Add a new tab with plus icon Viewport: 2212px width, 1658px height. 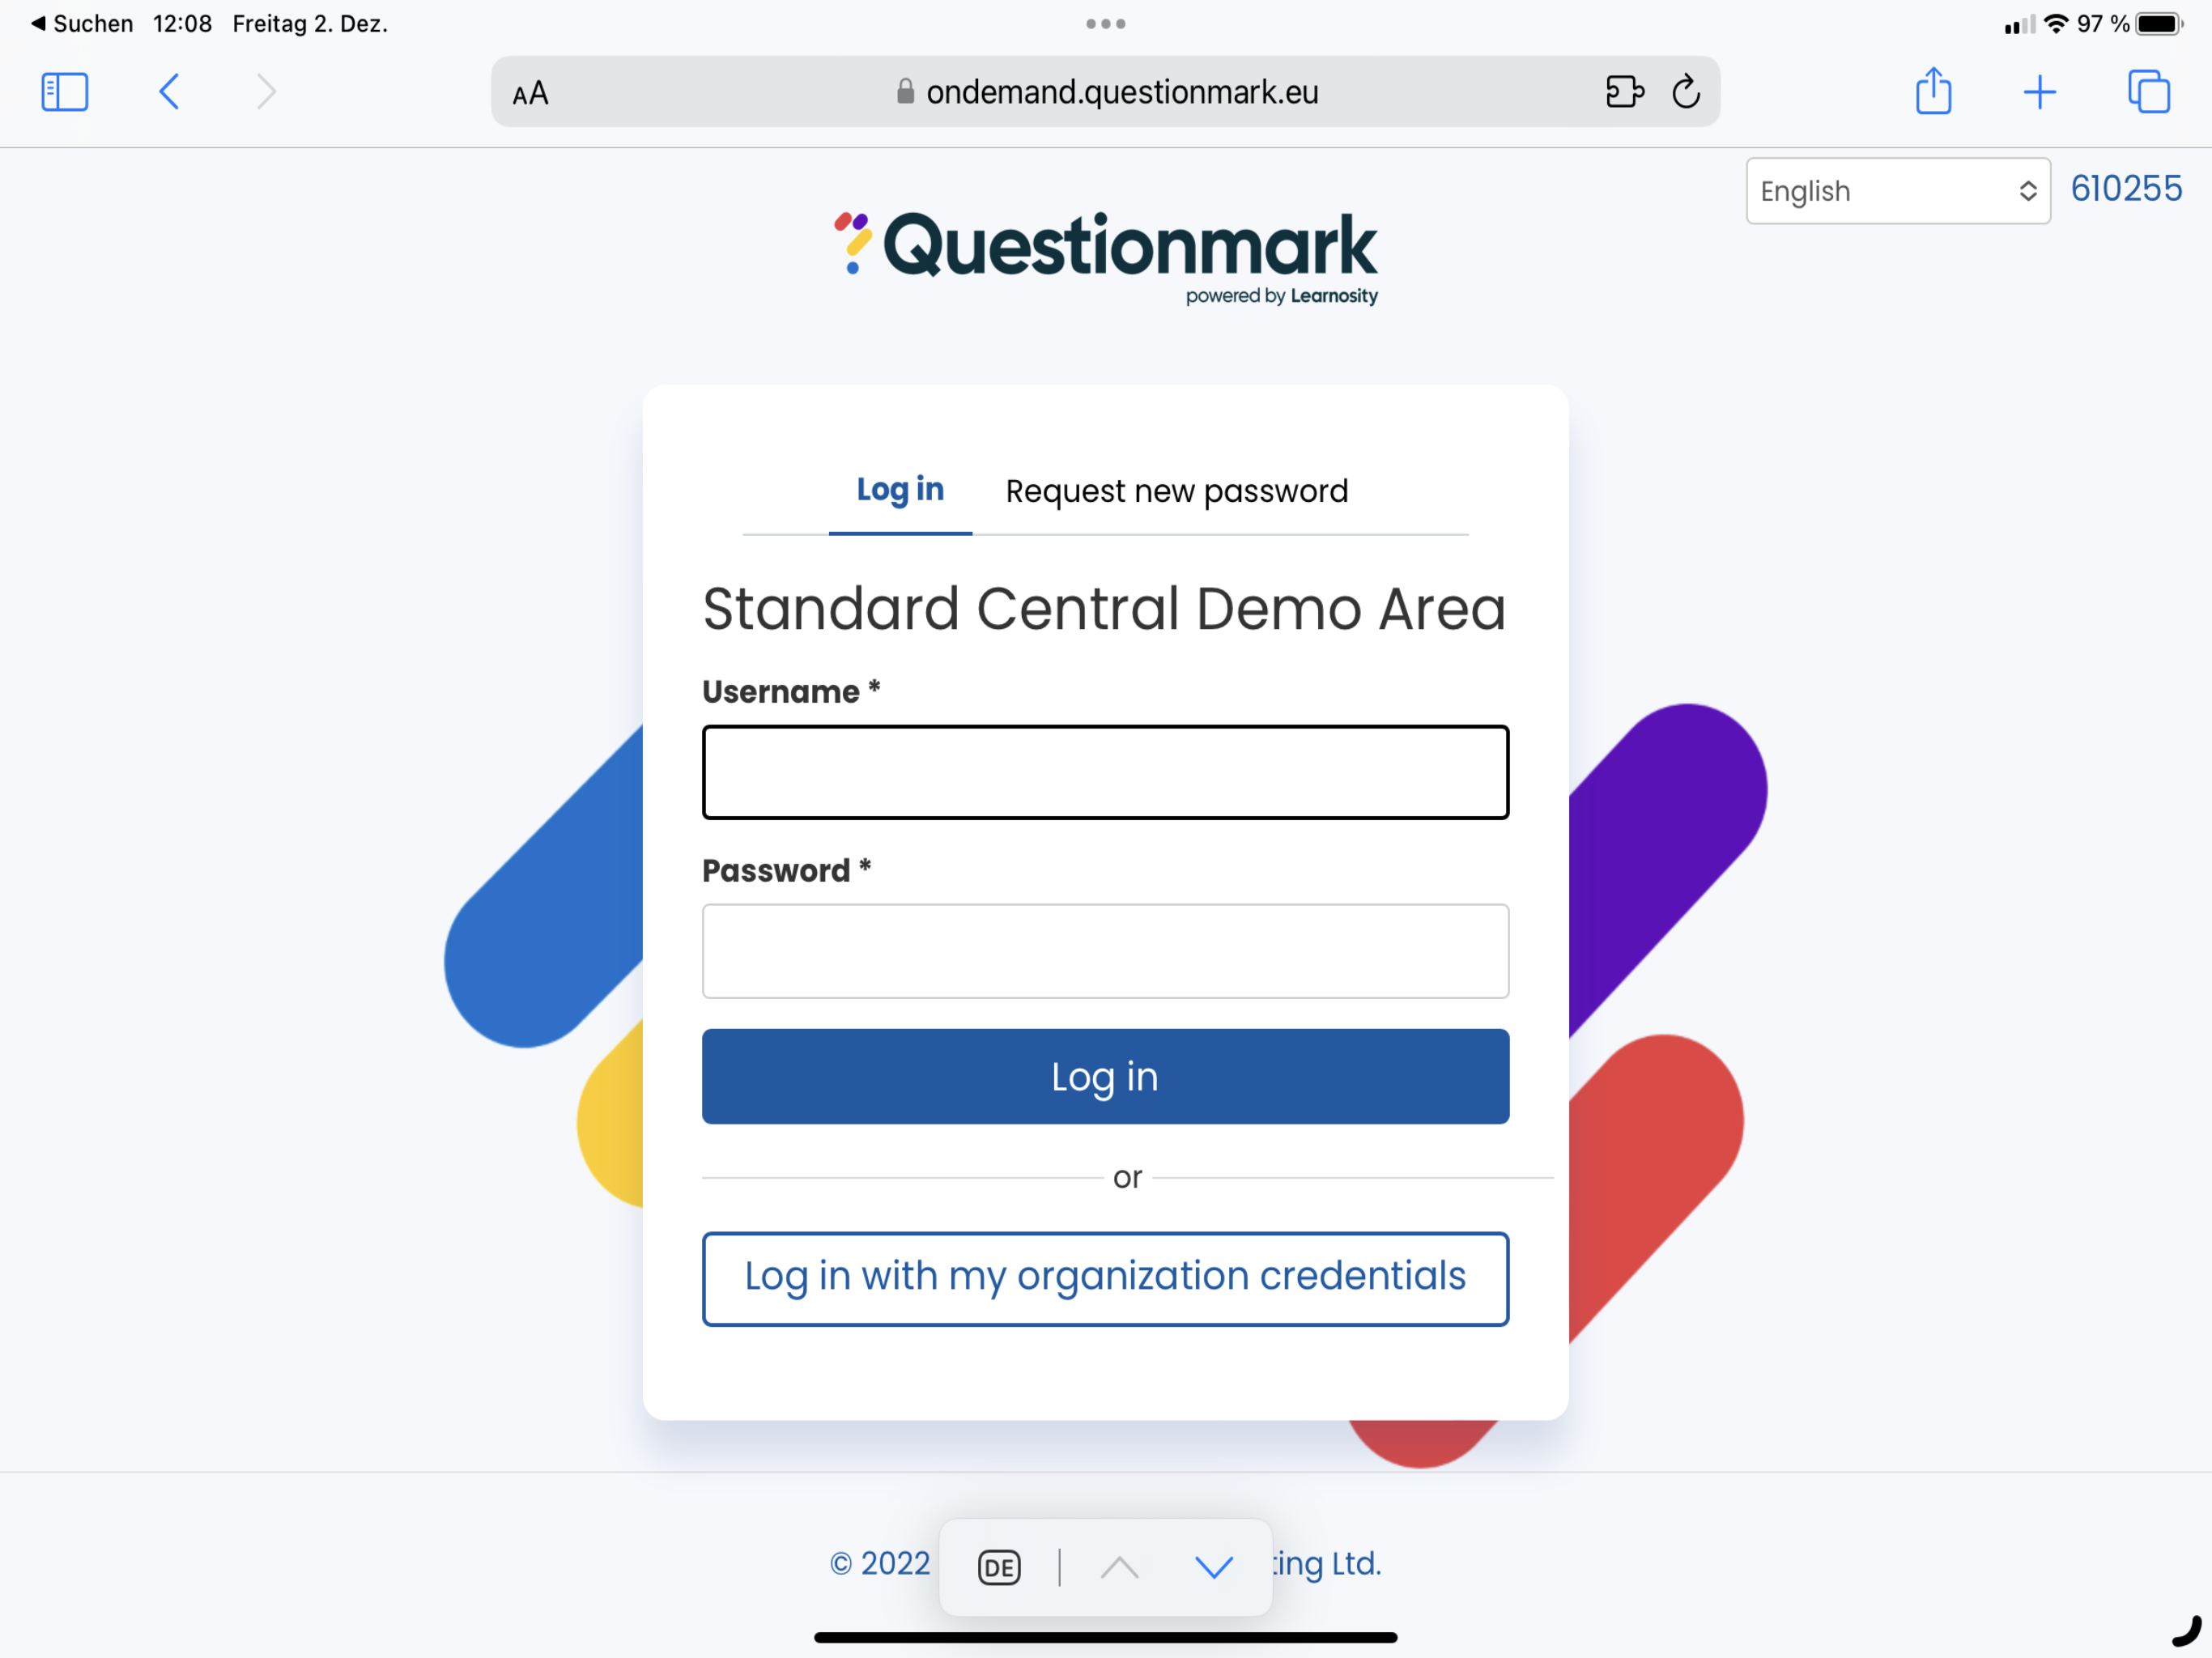coord(2039,92)
